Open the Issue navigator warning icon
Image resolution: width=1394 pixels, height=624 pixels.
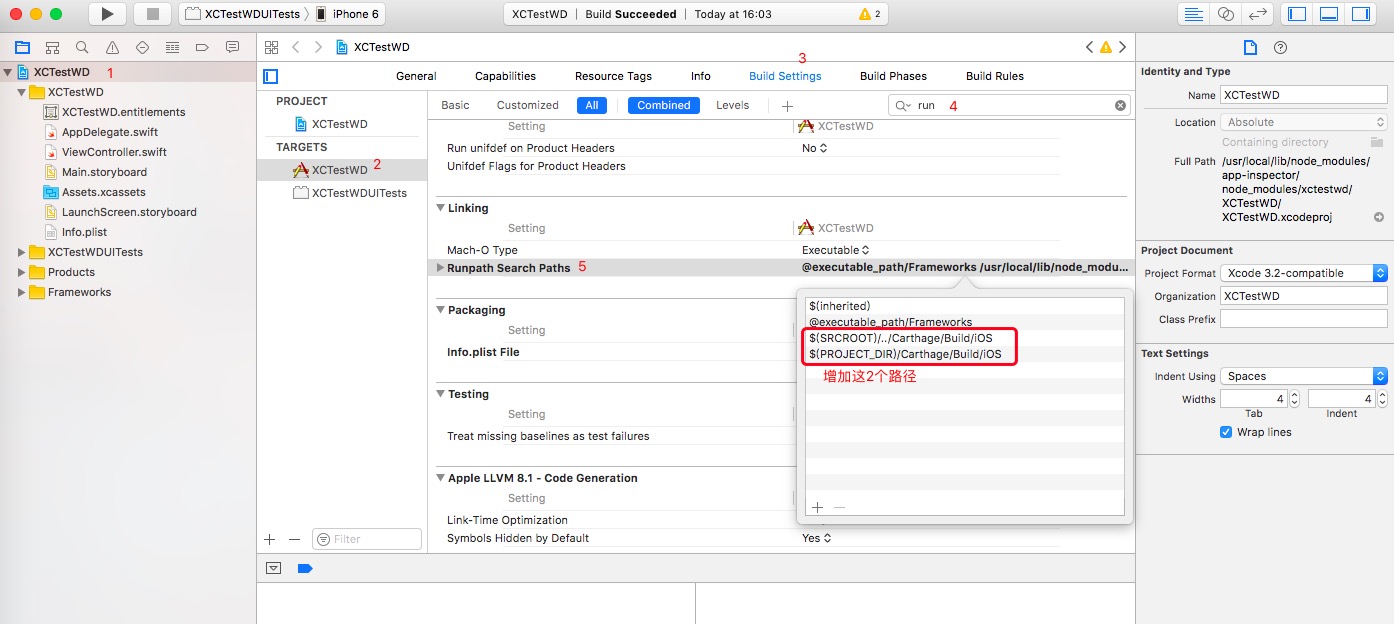point(112,47)
